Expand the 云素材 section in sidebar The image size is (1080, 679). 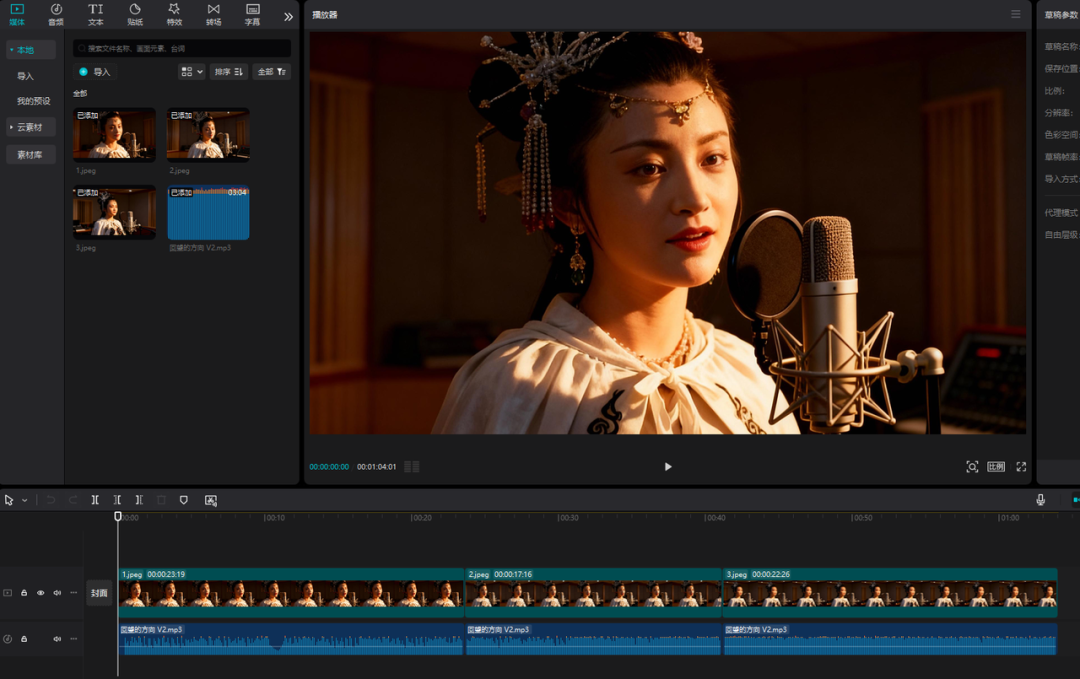[30, 128]
